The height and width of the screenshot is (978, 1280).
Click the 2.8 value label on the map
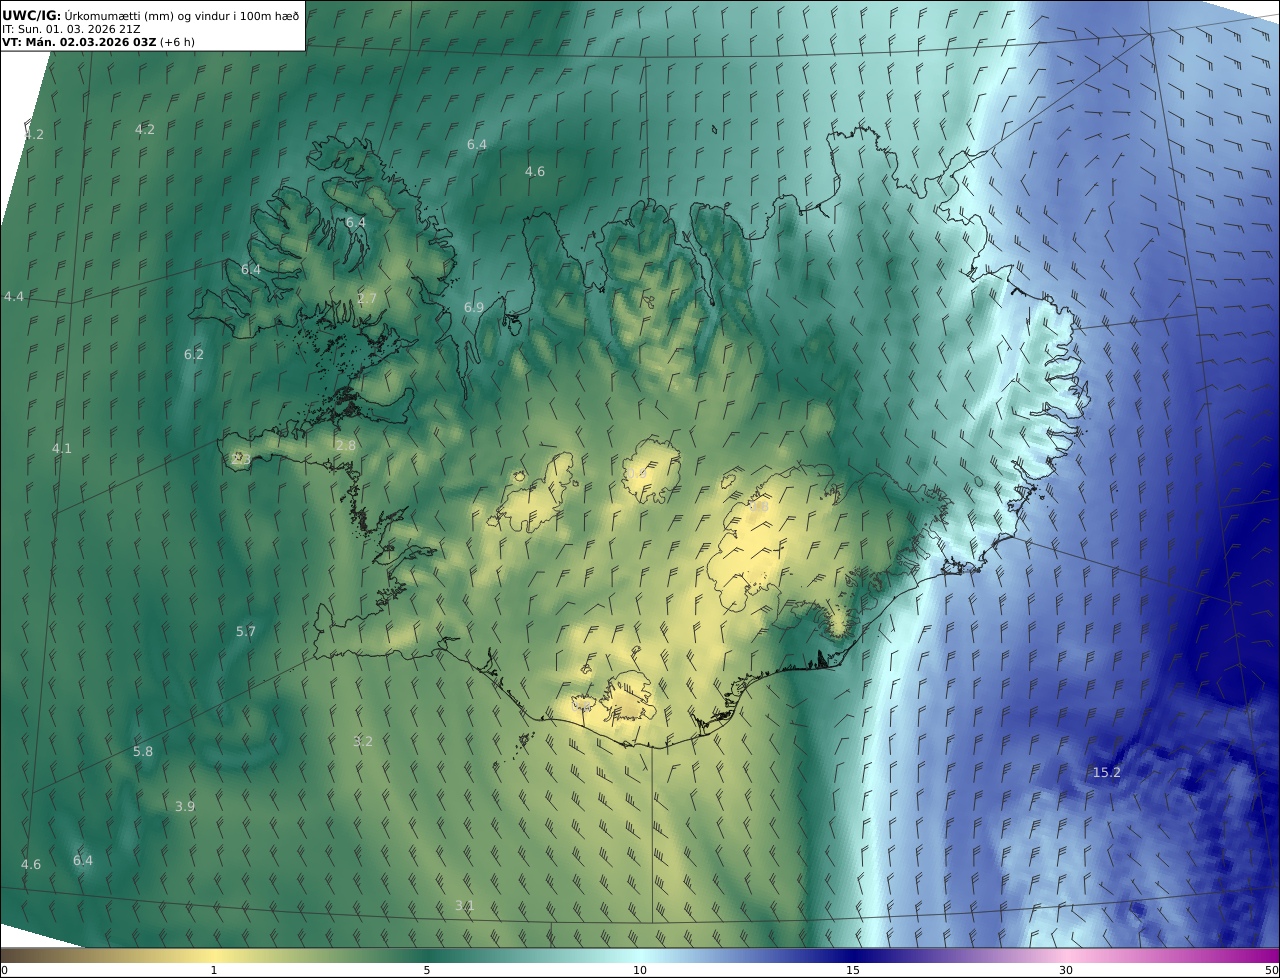tap(346, 446)
